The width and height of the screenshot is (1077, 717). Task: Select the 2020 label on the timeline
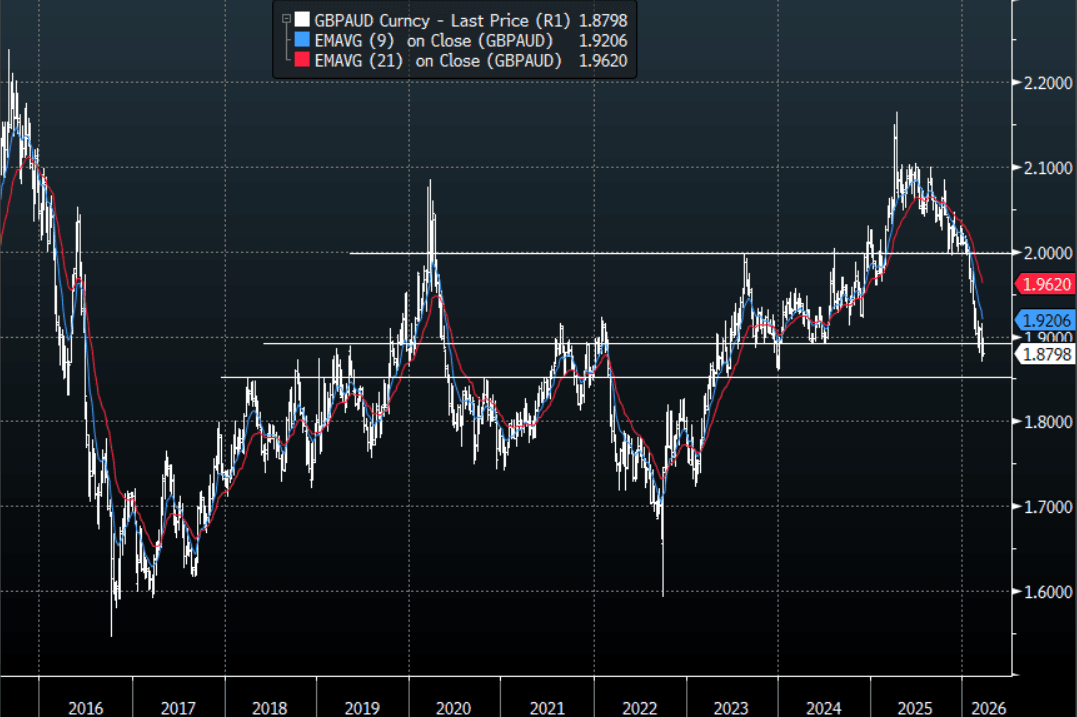453,708
